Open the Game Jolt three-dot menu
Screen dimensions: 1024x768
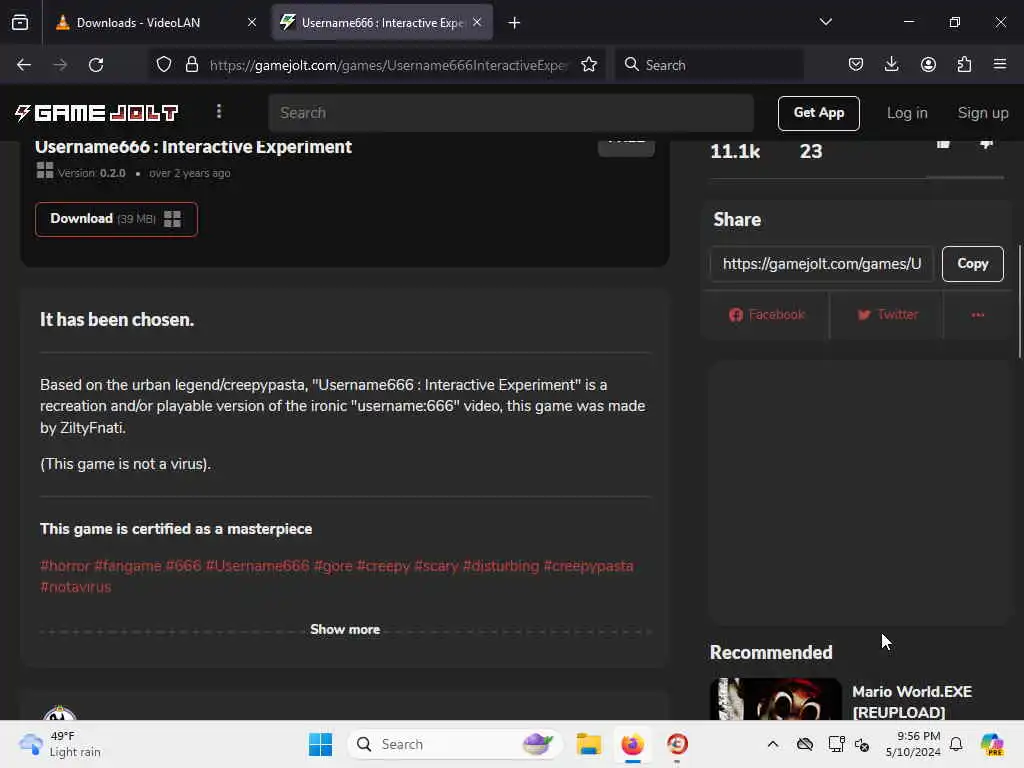[x=219, y=112]
